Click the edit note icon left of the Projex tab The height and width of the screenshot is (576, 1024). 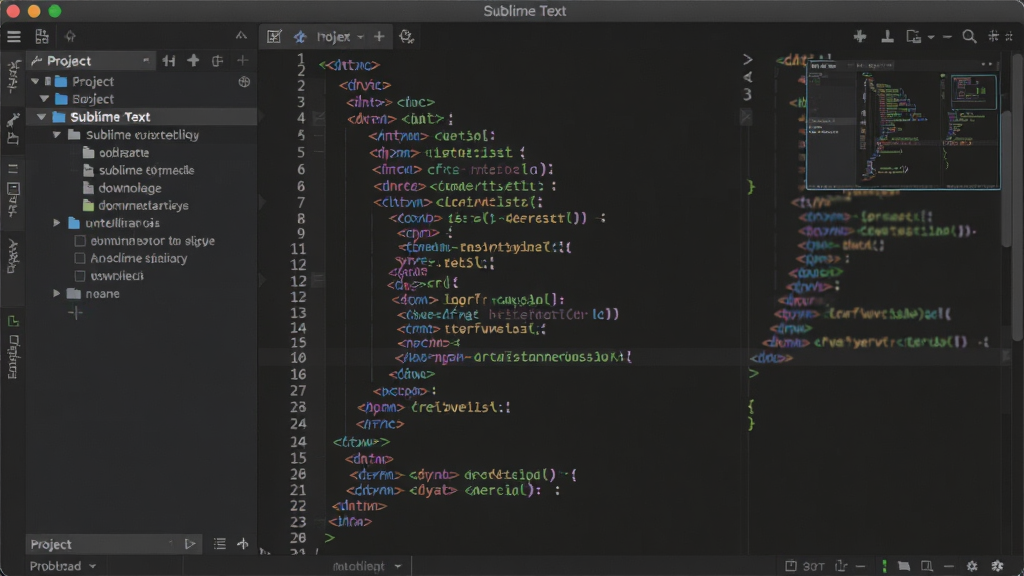[274, 37]
